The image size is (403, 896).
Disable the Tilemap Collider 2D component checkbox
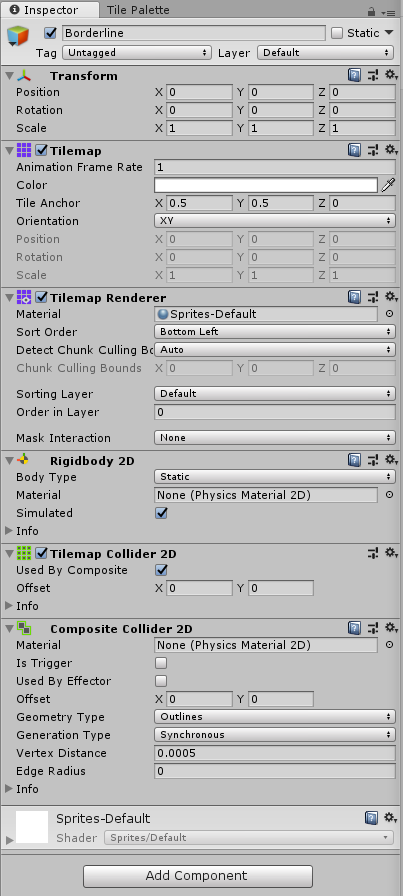pyautogui.click(x=42, y=553)
